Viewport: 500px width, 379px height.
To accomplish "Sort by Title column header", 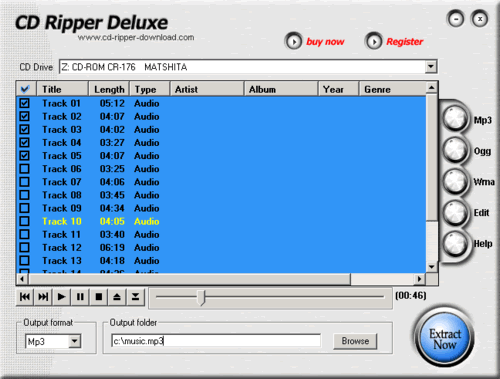I will pos(62,89).
